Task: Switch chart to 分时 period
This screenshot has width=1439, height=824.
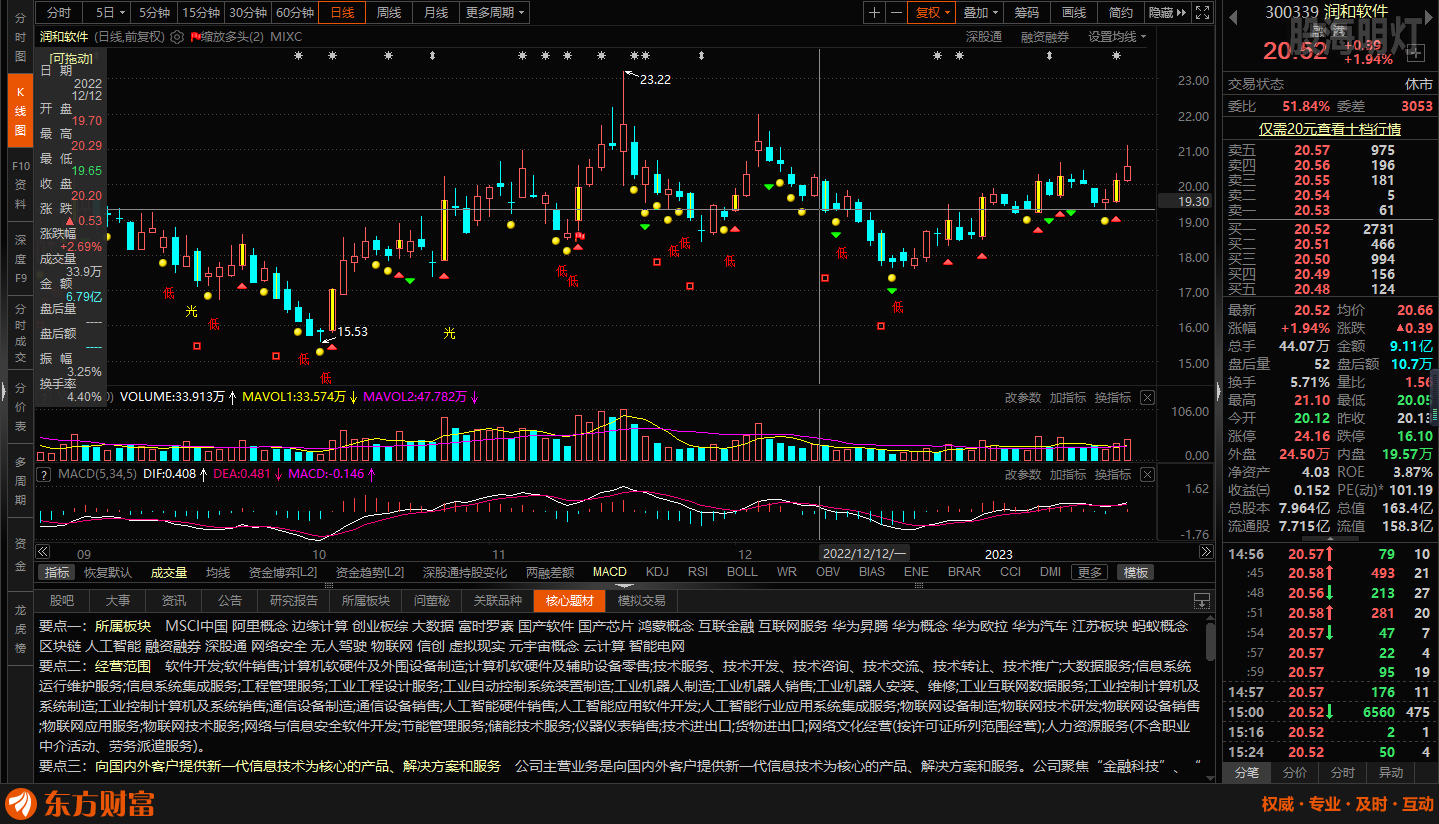Action: 59,13
